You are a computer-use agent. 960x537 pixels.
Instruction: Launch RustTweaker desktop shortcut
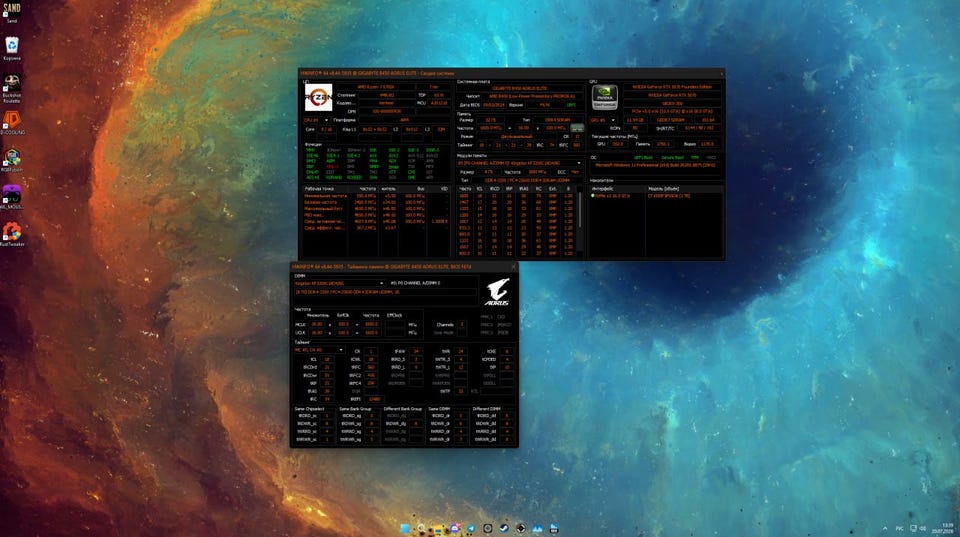click(12, 232)
